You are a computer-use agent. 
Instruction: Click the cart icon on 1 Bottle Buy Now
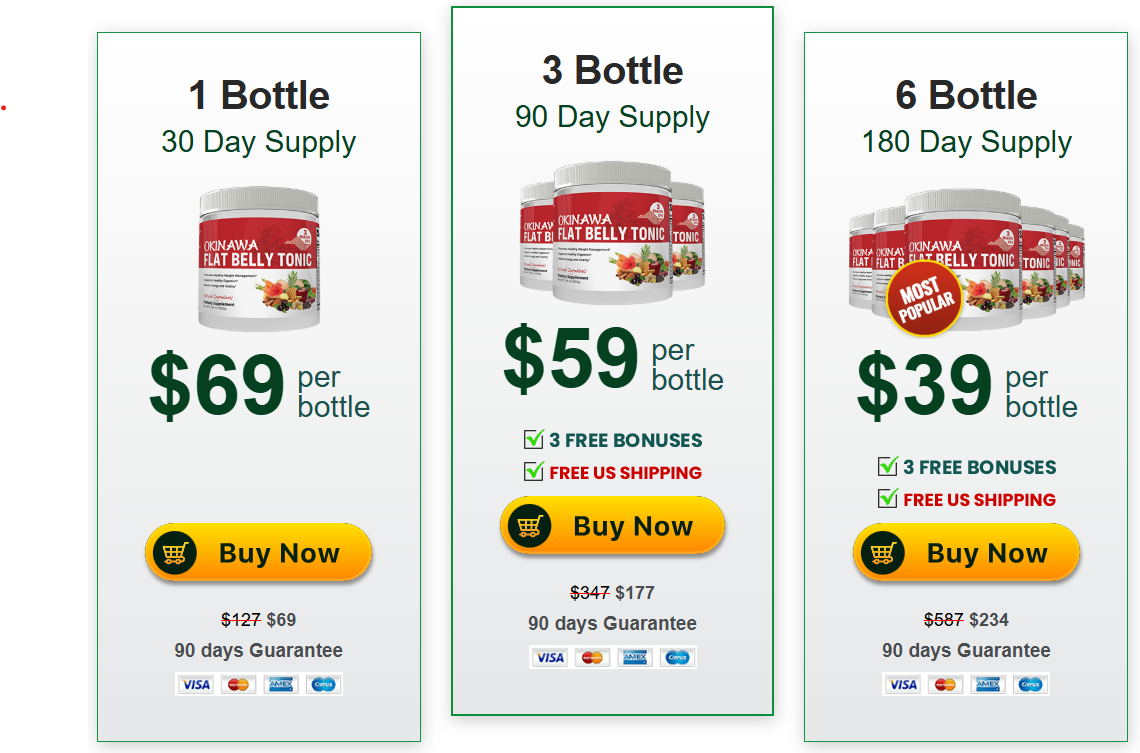[174, 553]
